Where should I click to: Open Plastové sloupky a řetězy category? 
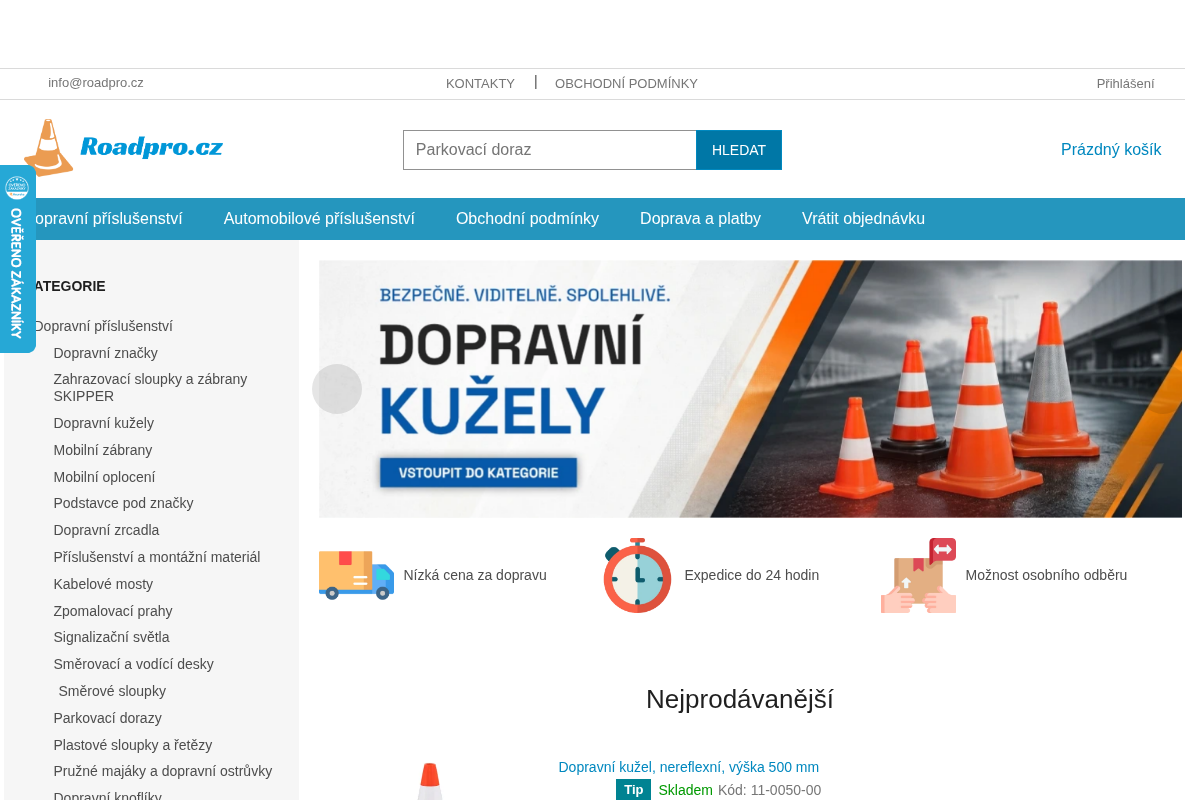[133, 745]
